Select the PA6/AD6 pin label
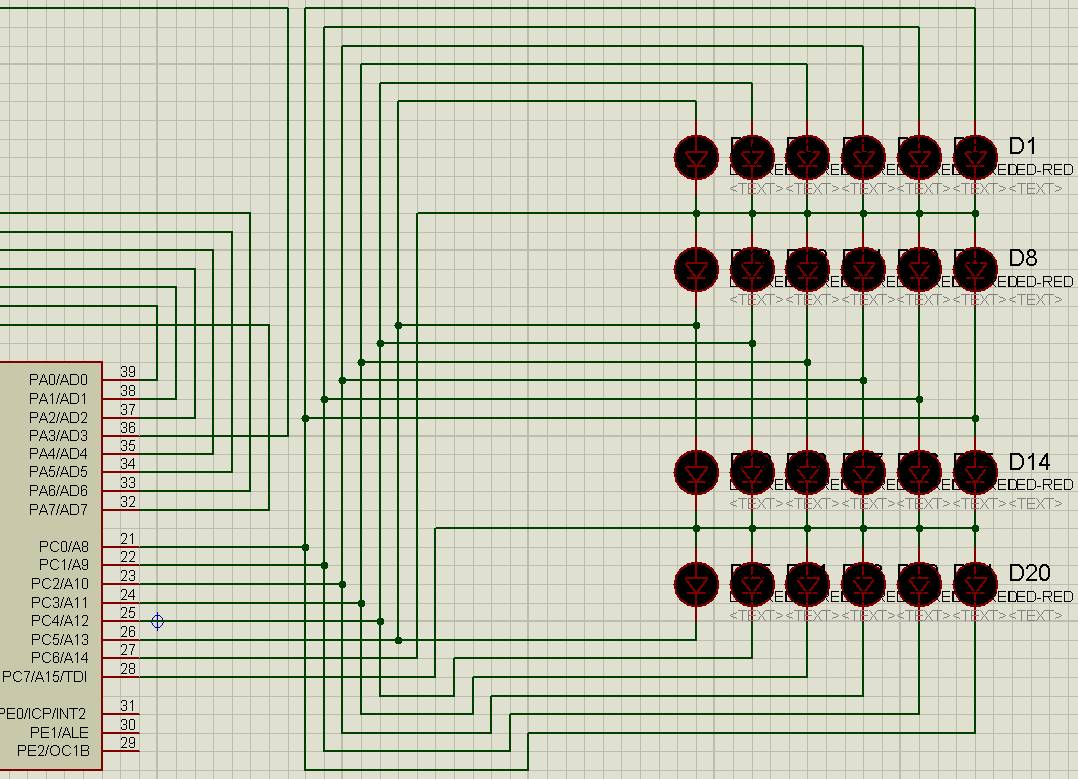1078x779 pixels. click(x=58, y=491)
